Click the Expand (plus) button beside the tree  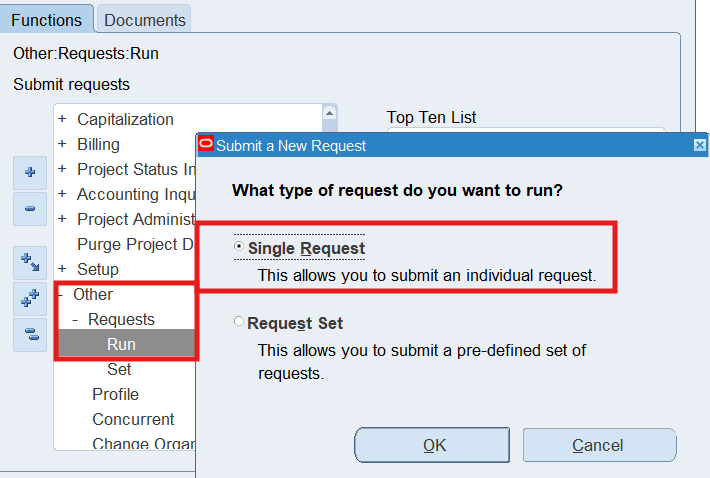pyautogui.click(x=29, y=173)
